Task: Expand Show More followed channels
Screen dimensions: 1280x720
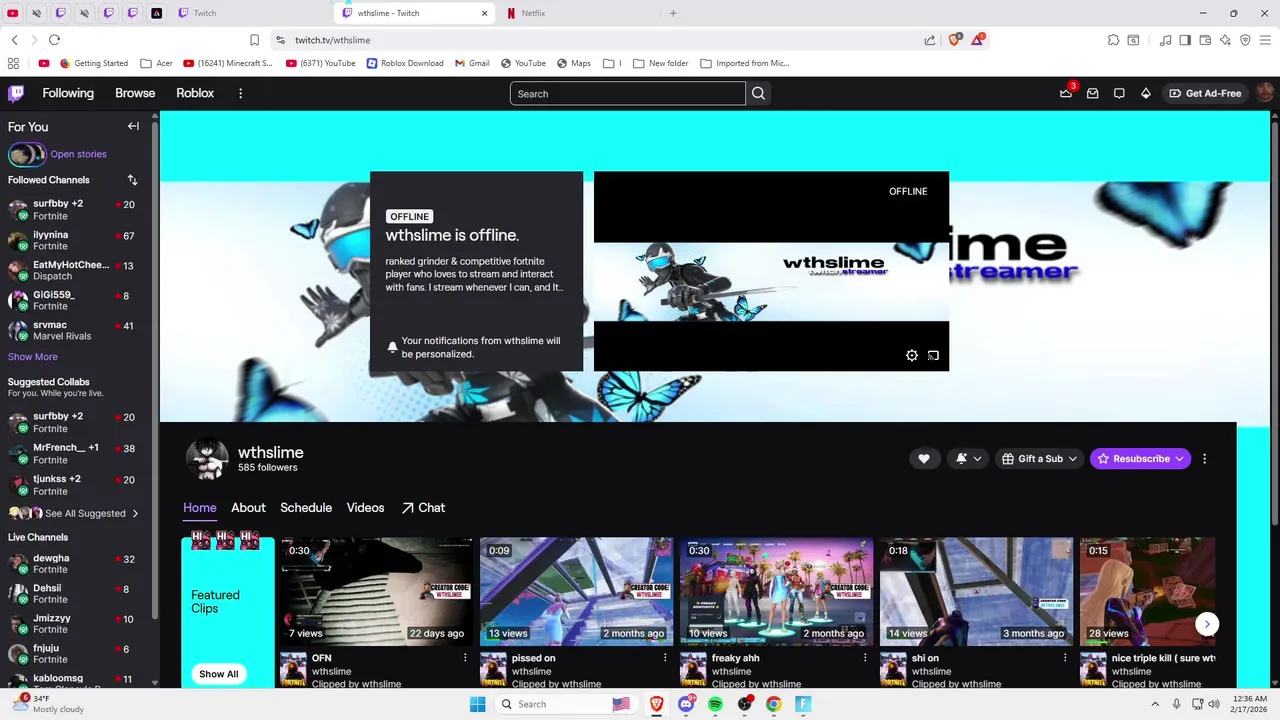Action: pyautogui.click(x=33, y=357)
